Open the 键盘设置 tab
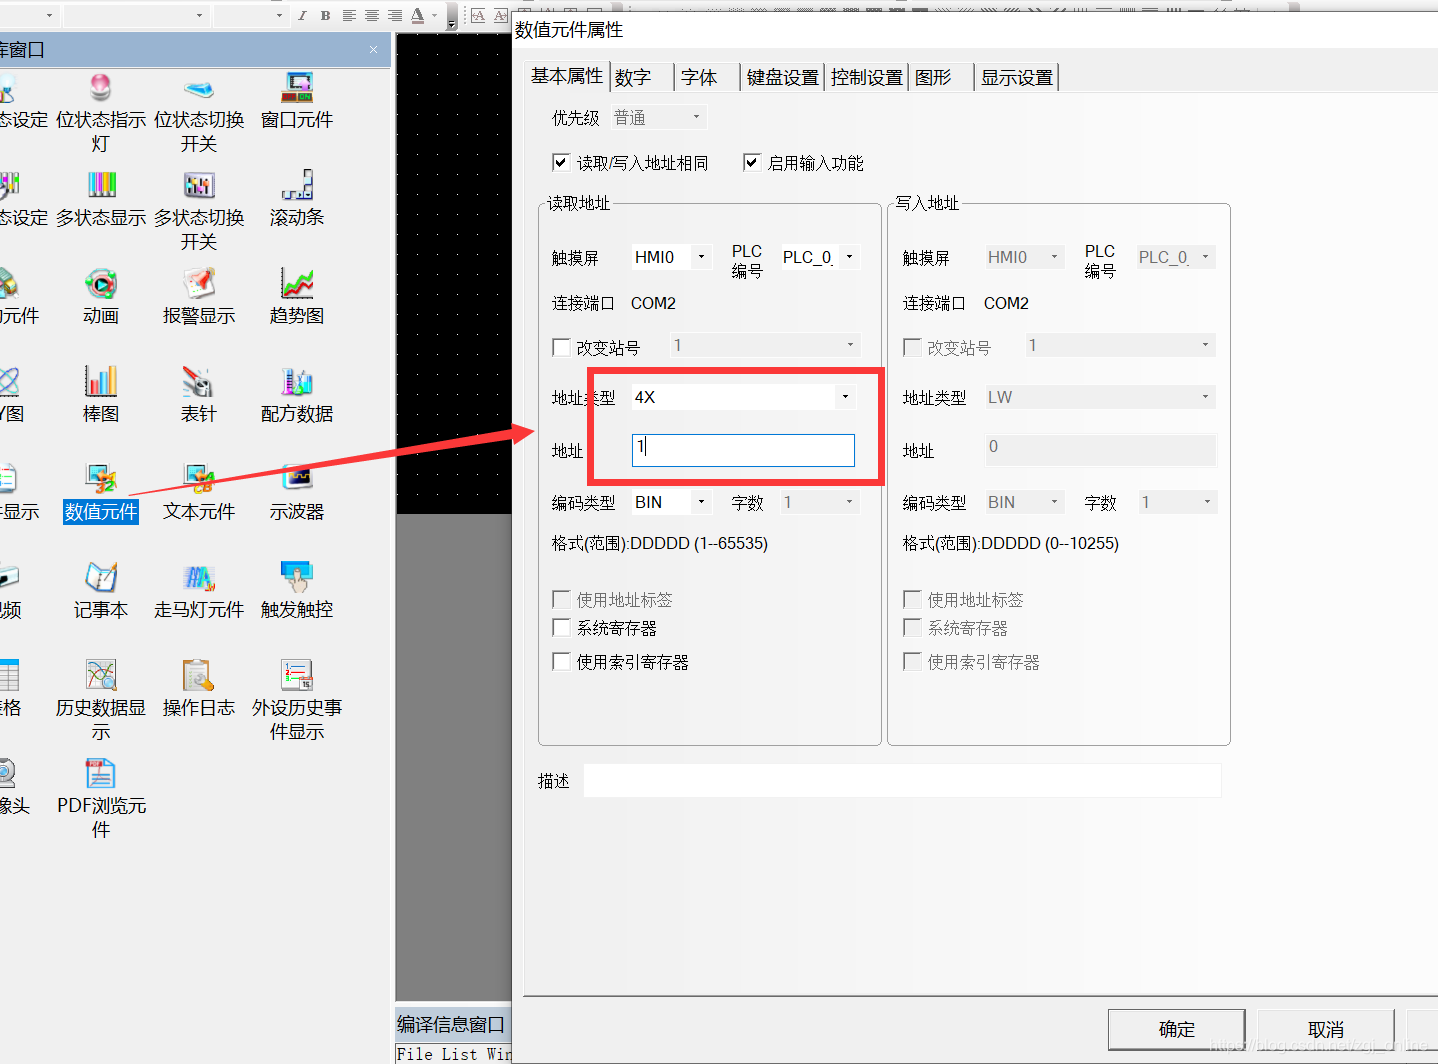Image resolution: width=1438 pixels, height=1064 pixels. click(783, 77)
